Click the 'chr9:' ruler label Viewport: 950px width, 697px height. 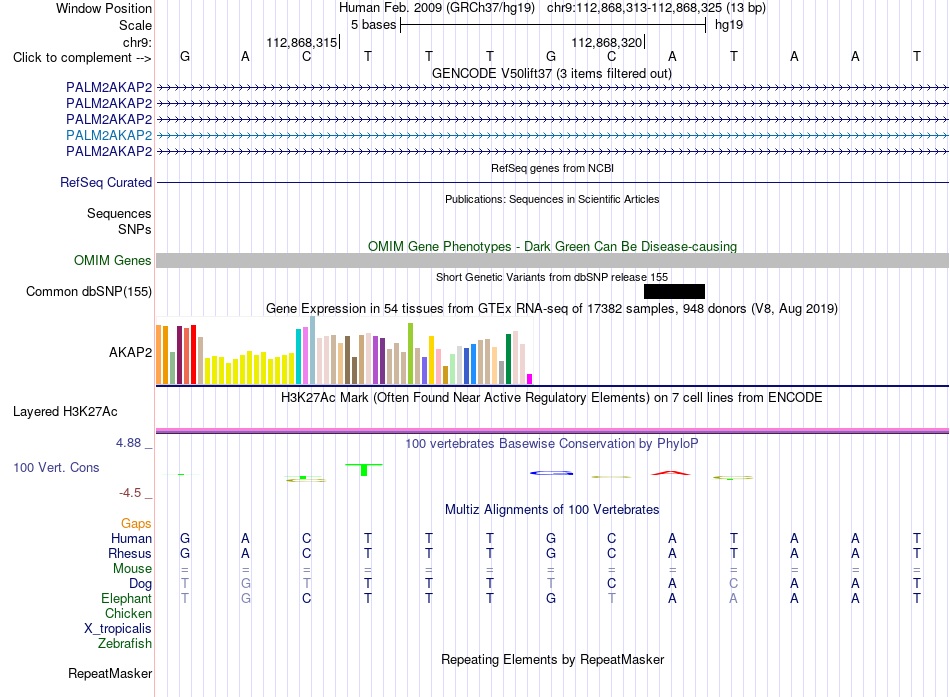point(138,42)
